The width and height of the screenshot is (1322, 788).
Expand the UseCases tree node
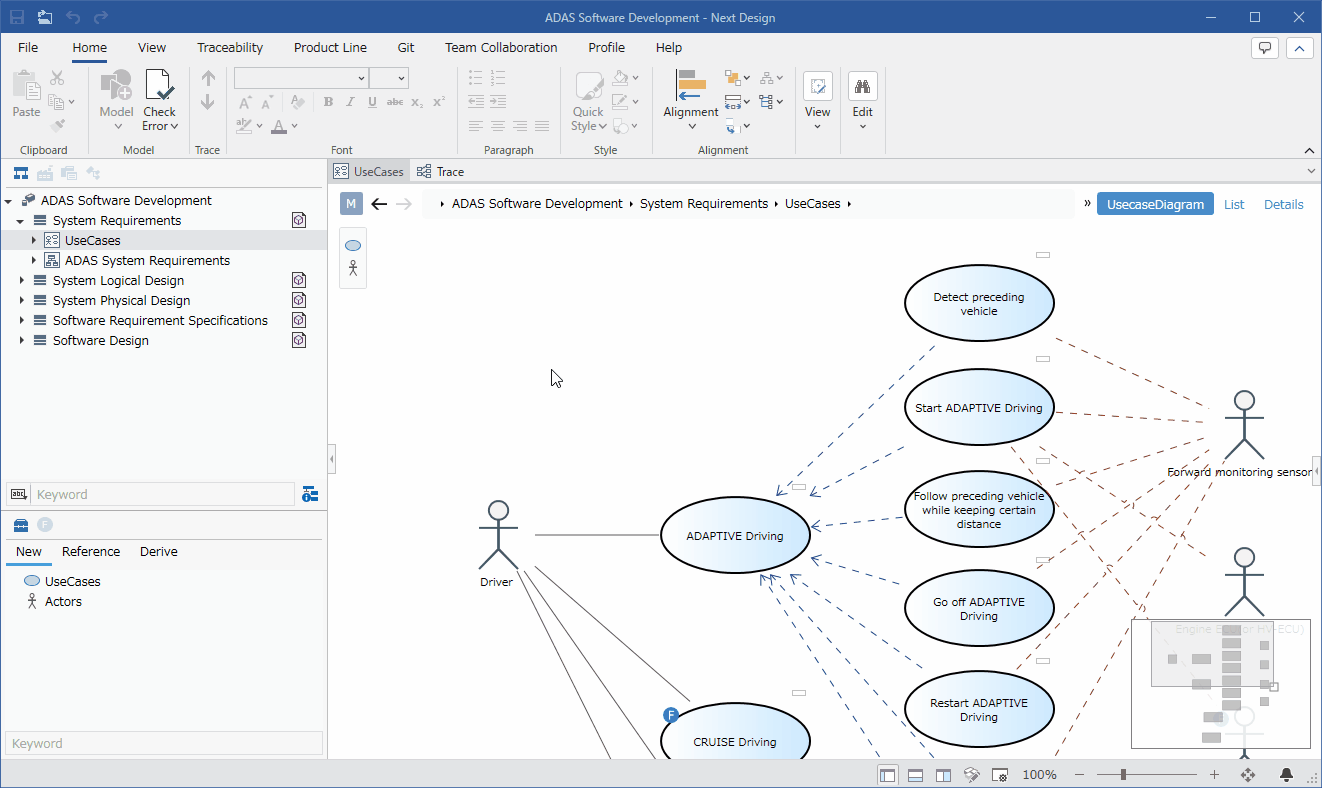[33, 240]
